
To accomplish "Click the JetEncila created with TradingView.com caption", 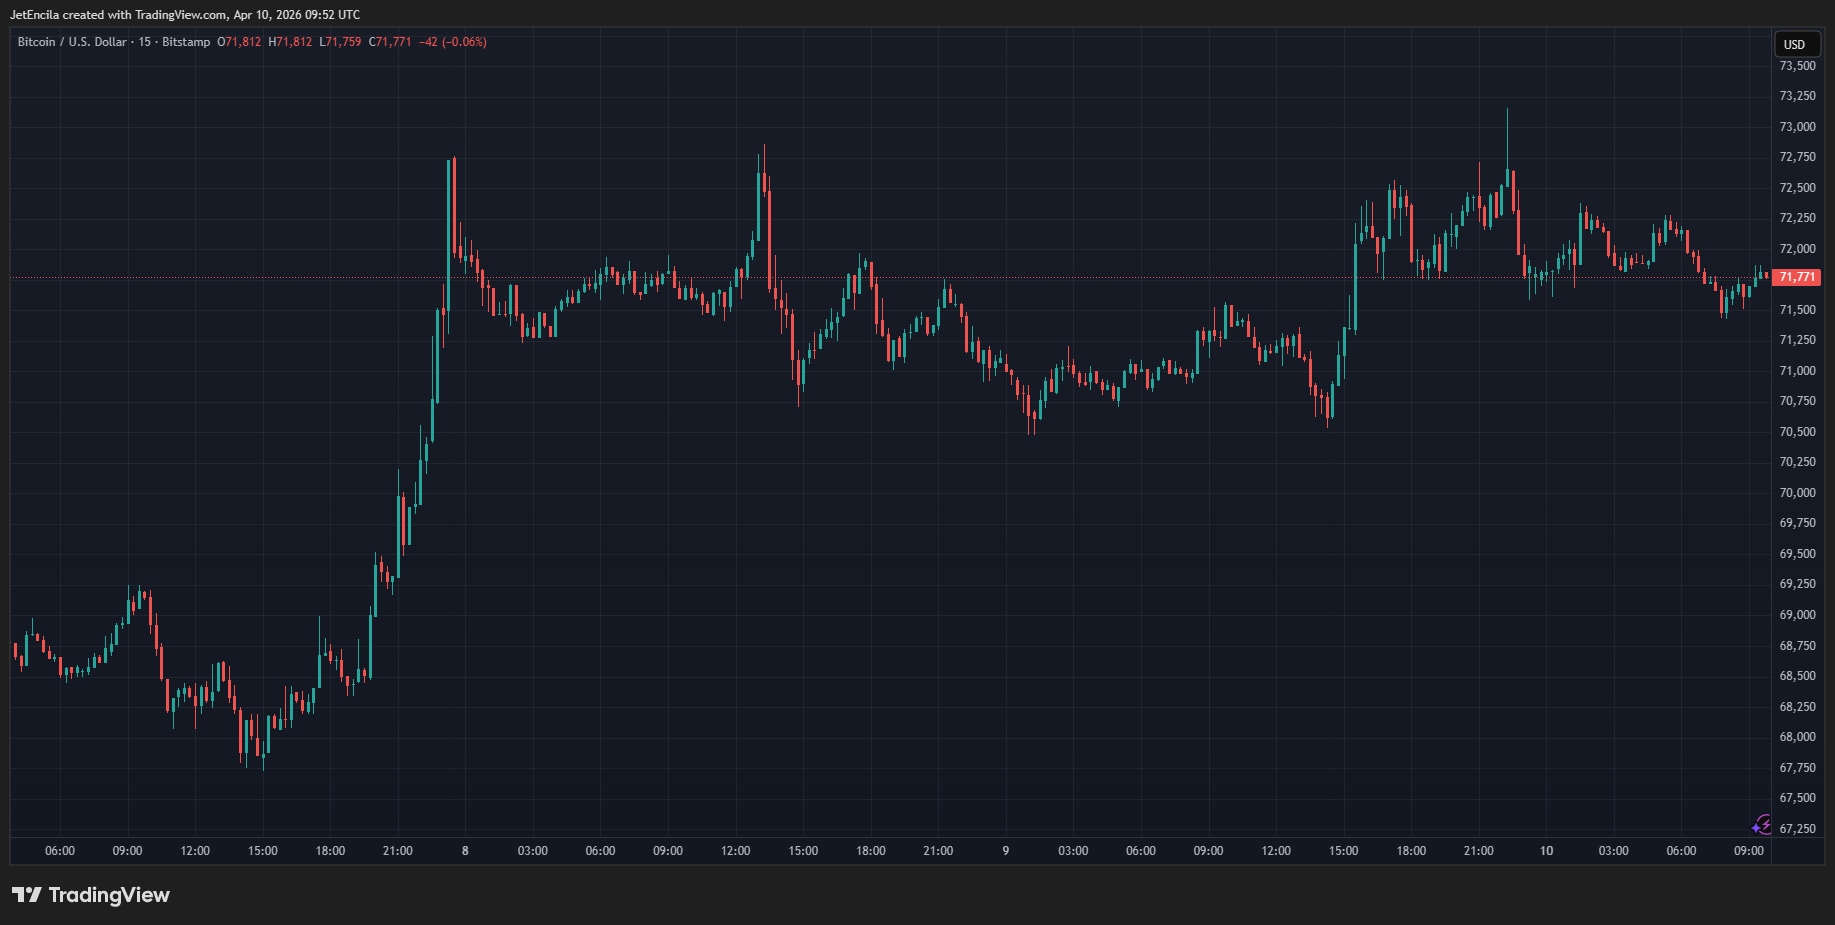I will pyautogui.click(x=184, y=15).
